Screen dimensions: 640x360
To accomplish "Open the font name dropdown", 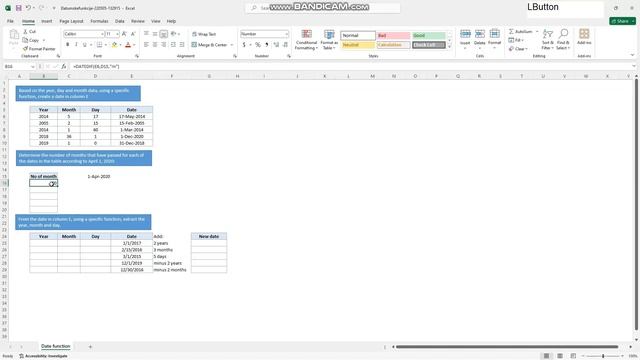I will click(x=102, y=34).
